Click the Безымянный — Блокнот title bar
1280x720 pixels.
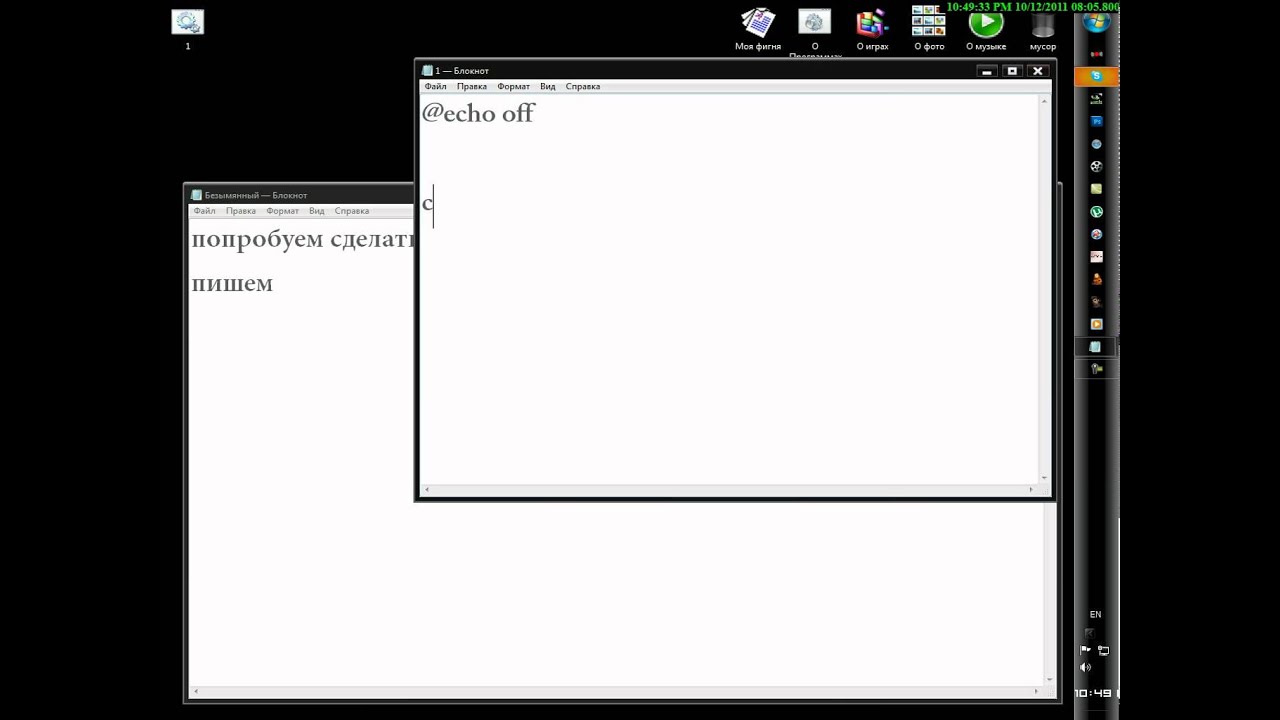point(300,195)
